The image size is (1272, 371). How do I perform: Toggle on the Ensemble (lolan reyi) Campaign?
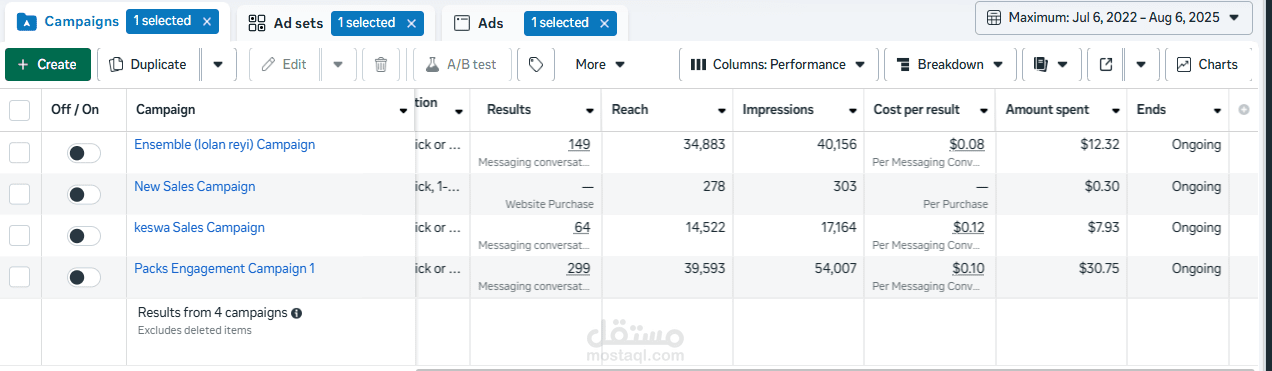84,153
